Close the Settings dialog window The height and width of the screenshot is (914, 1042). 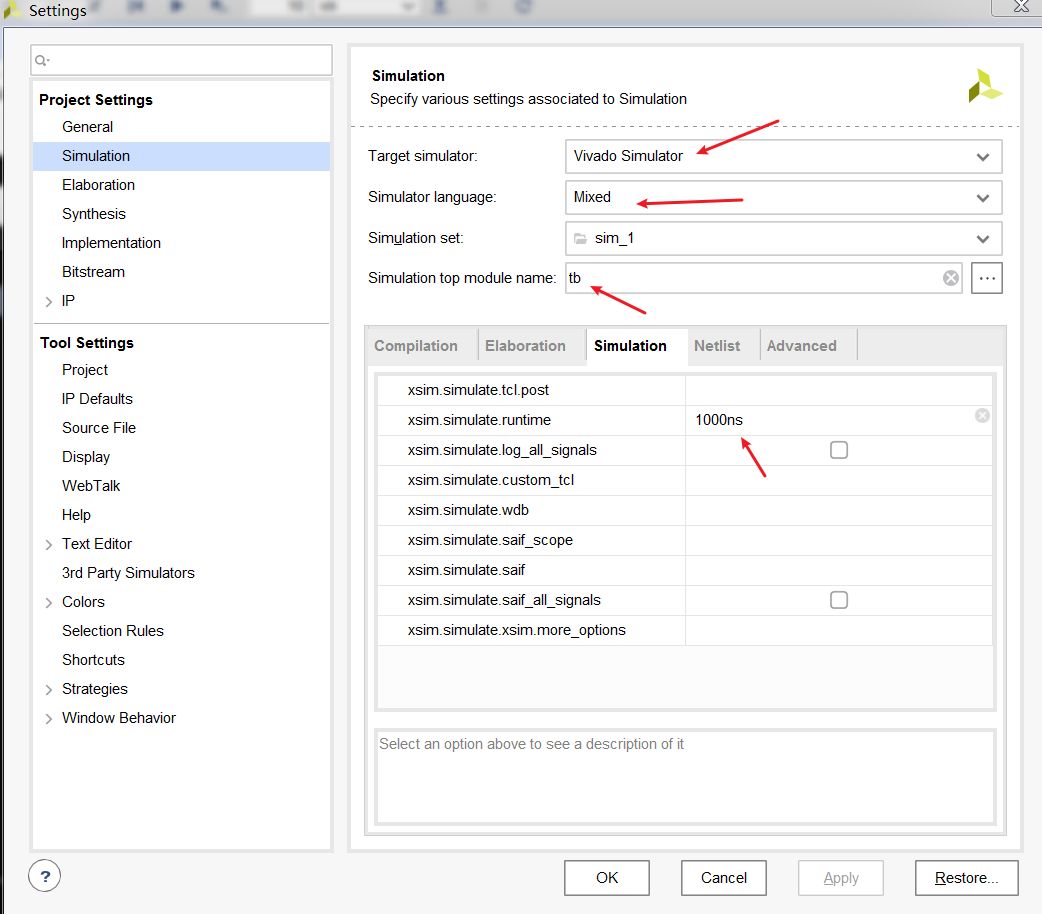point(1021,7)
